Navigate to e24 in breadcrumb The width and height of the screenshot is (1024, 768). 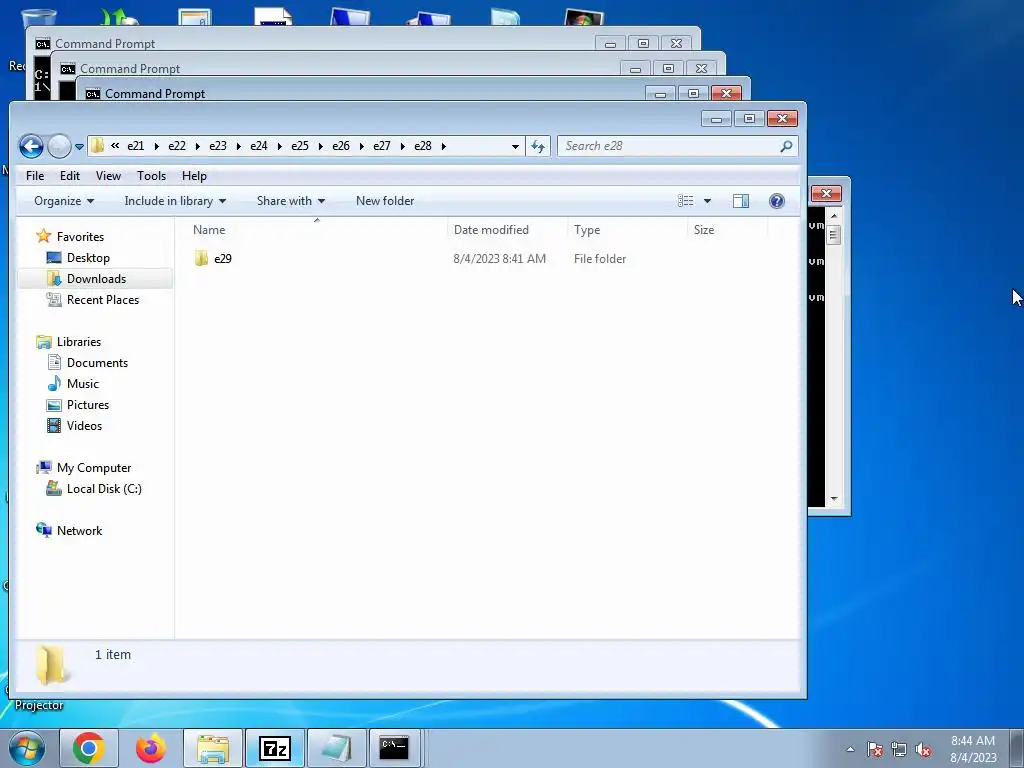click(259, 146)
